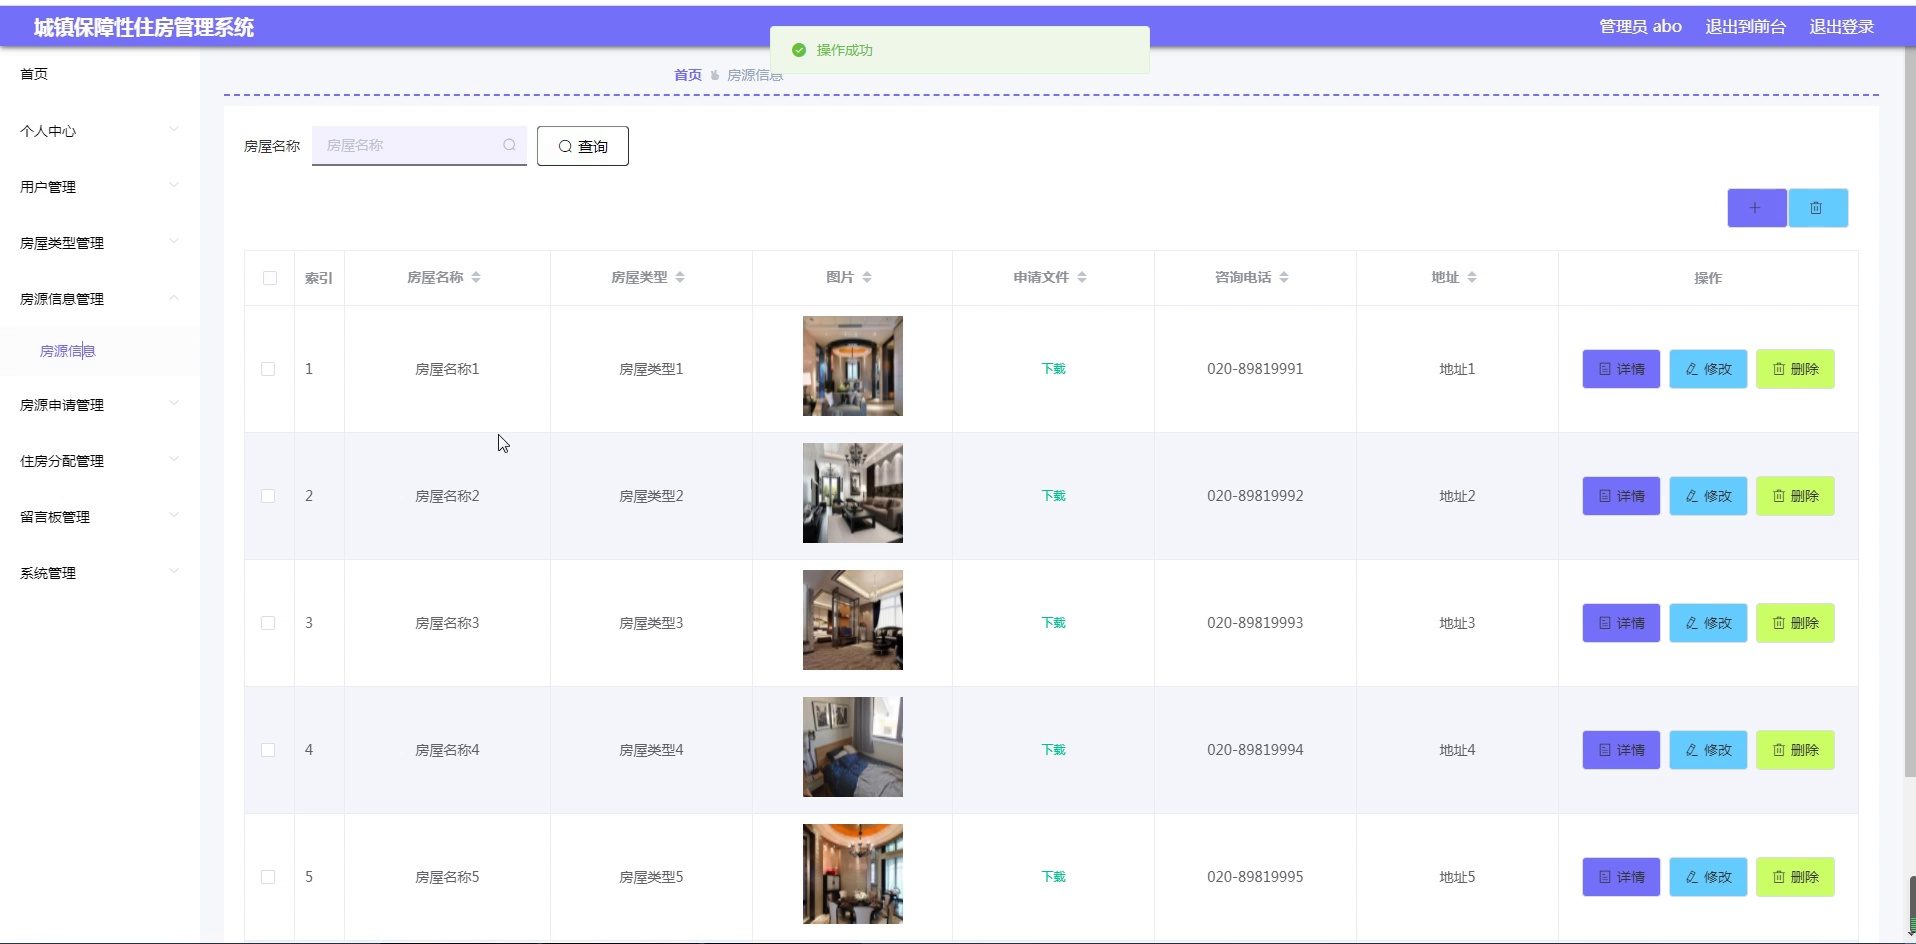Click 退出到前台 in header
This screenshot has height=944, width=1916.
pyautogui.click(x=1745, y=27)
